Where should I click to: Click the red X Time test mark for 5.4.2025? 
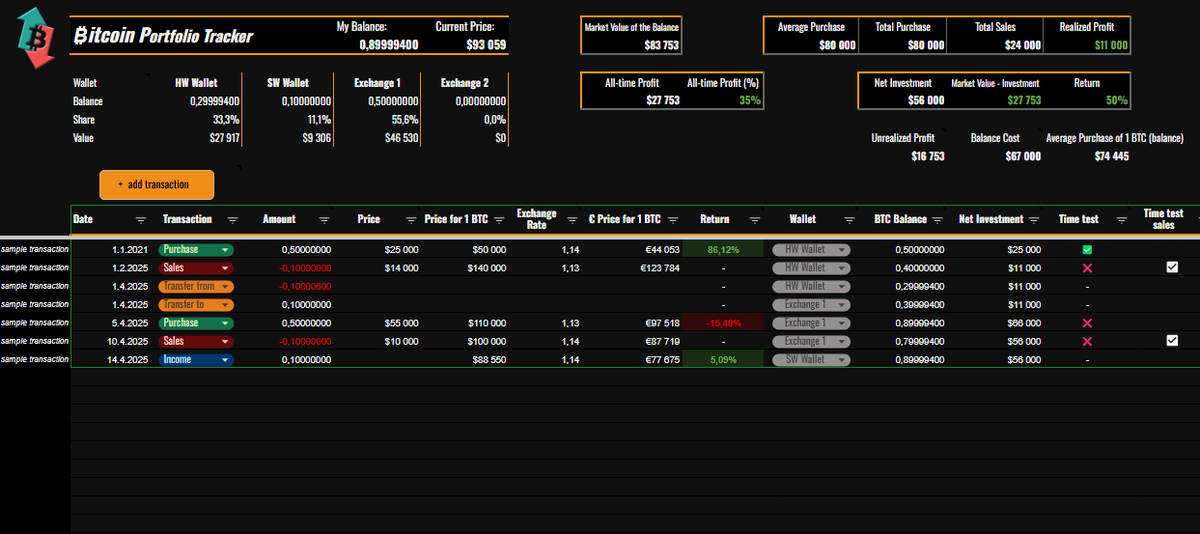(1087, 323)
